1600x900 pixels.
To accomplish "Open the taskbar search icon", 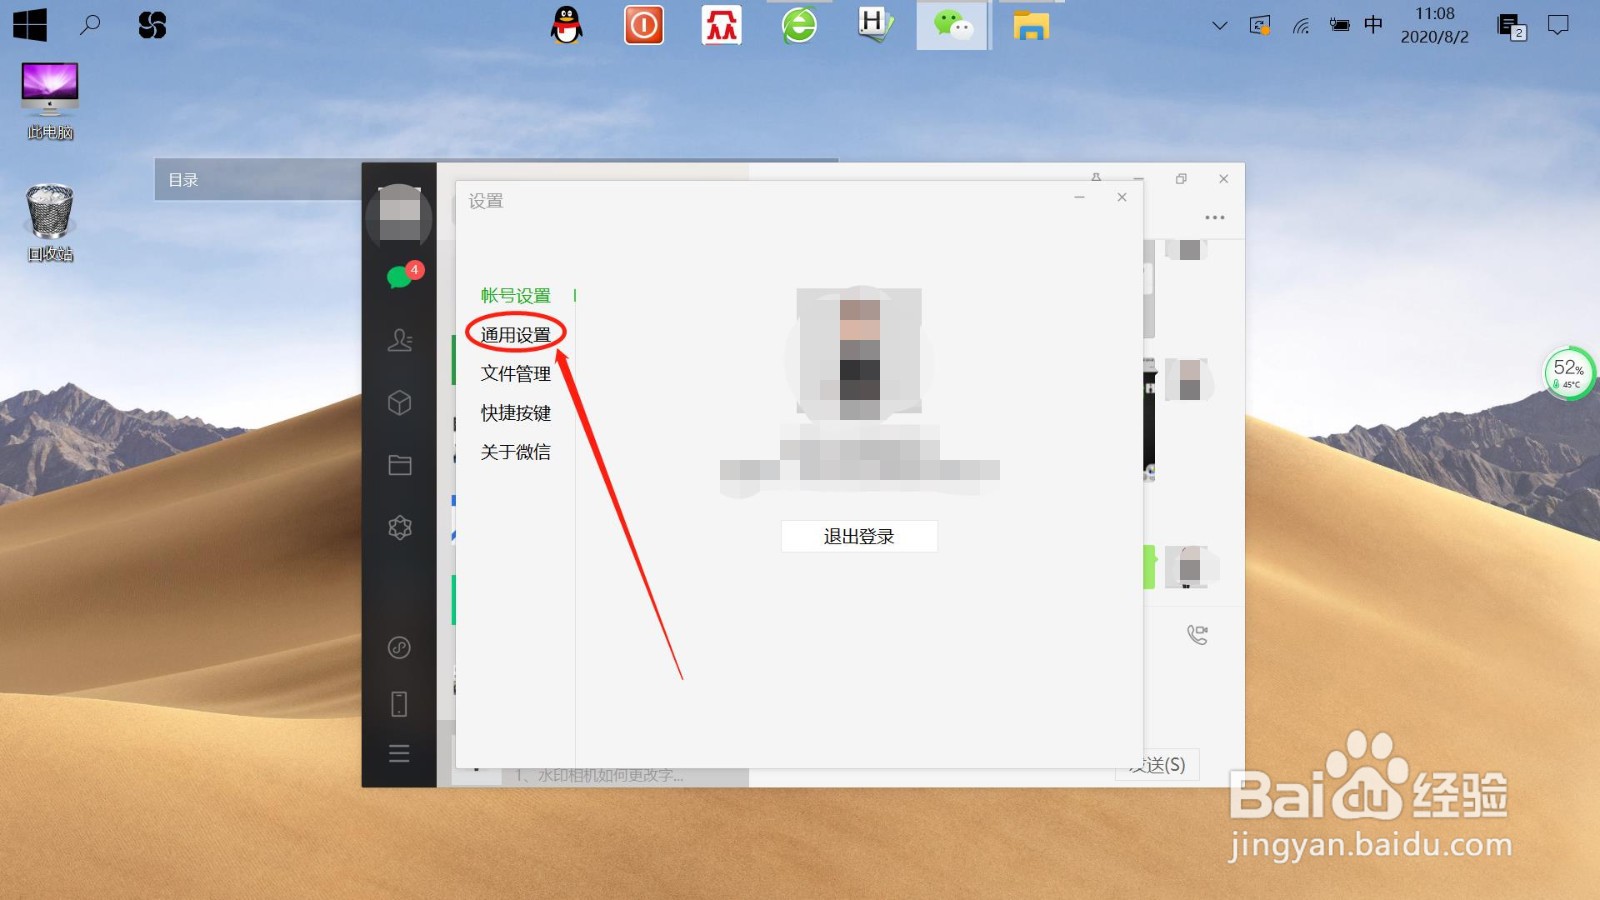I will tap(90, 25).
